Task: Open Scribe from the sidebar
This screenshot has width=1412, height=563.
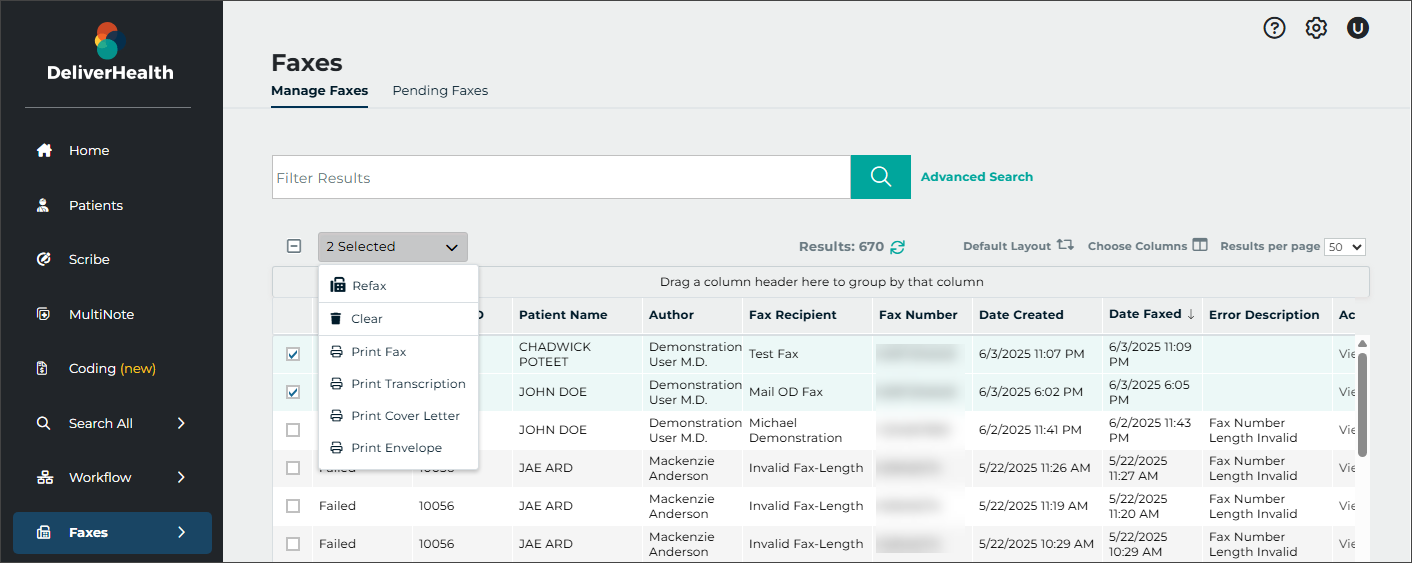Action: (89, 259)
